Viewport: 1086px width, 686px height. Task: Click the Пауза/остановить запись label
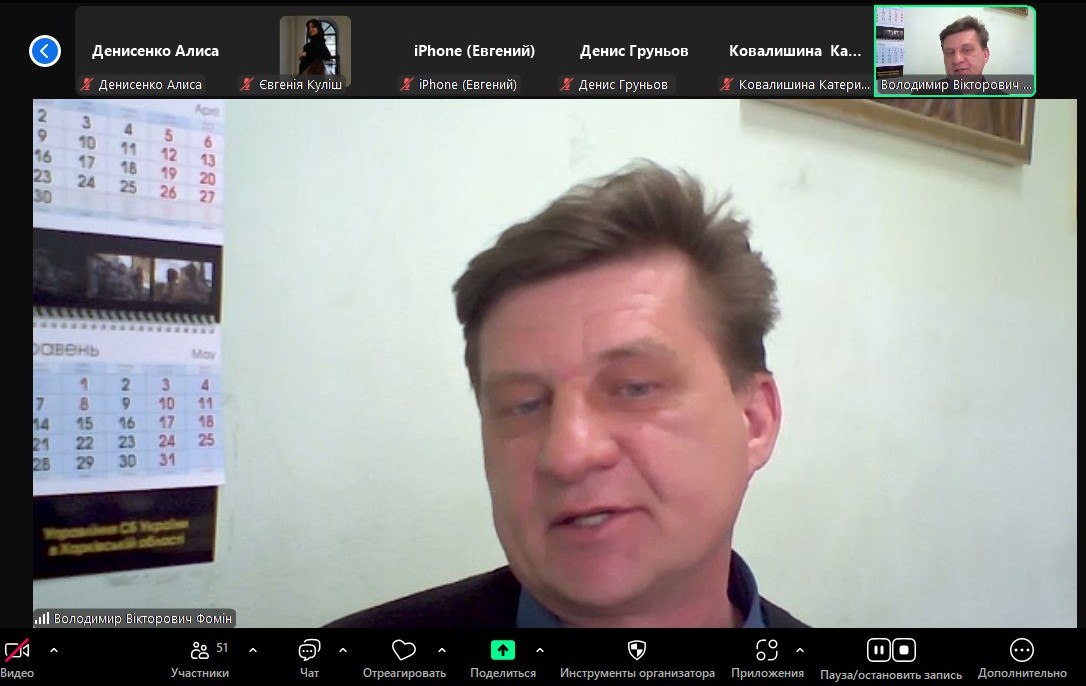click(x=891, y=674)
